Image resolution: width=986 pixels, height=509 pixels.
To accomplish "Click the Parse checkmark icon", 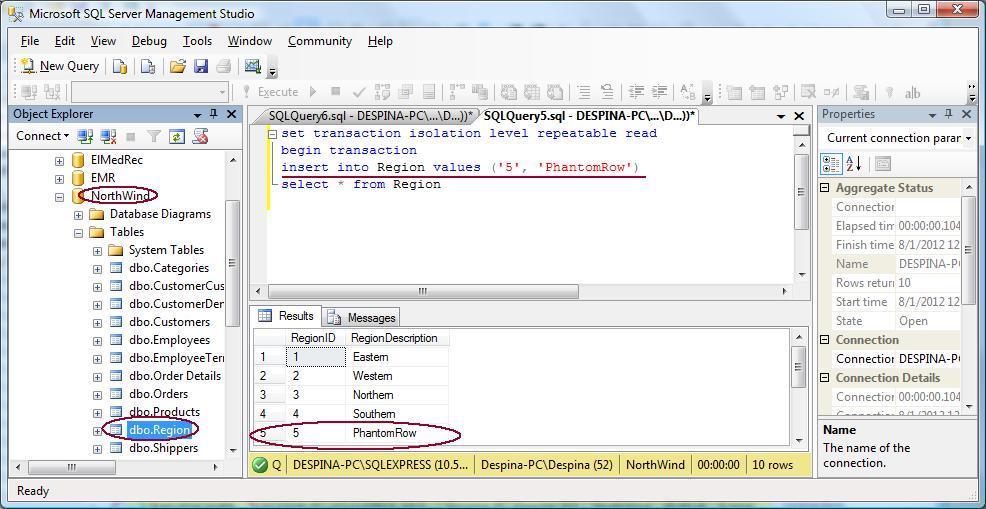I will click(359, 92).
